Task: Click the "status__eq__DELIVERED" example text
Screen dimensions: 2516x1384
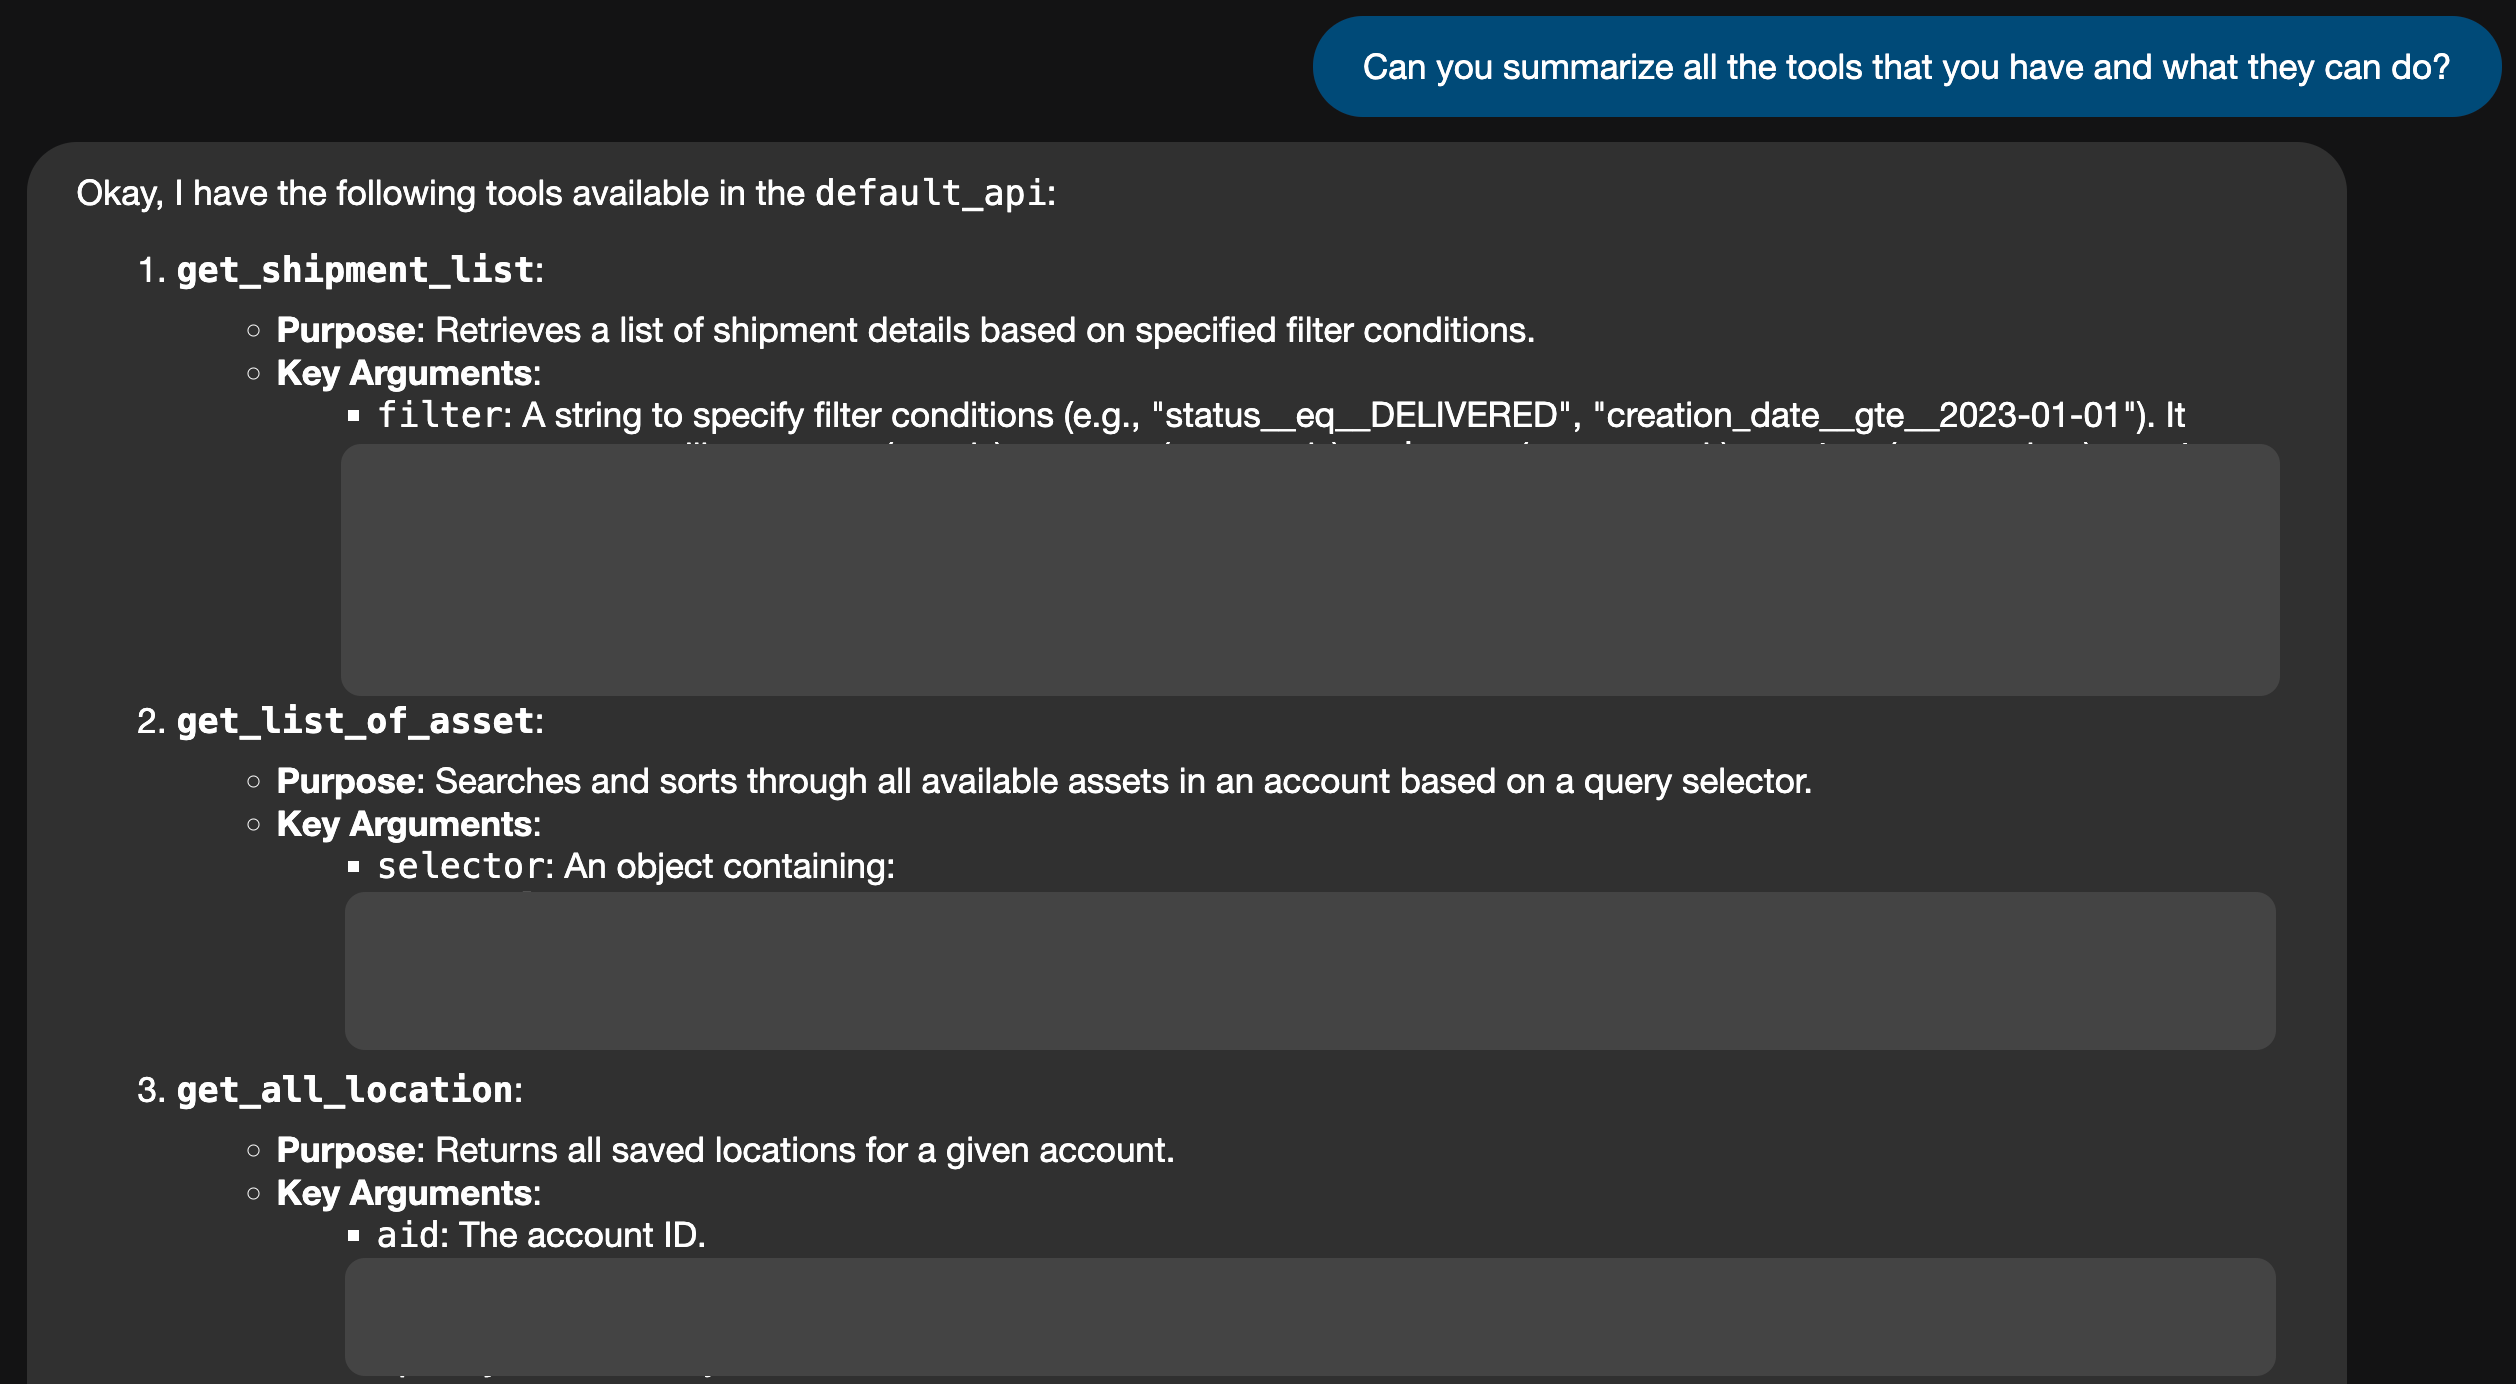Action: 1359,415
